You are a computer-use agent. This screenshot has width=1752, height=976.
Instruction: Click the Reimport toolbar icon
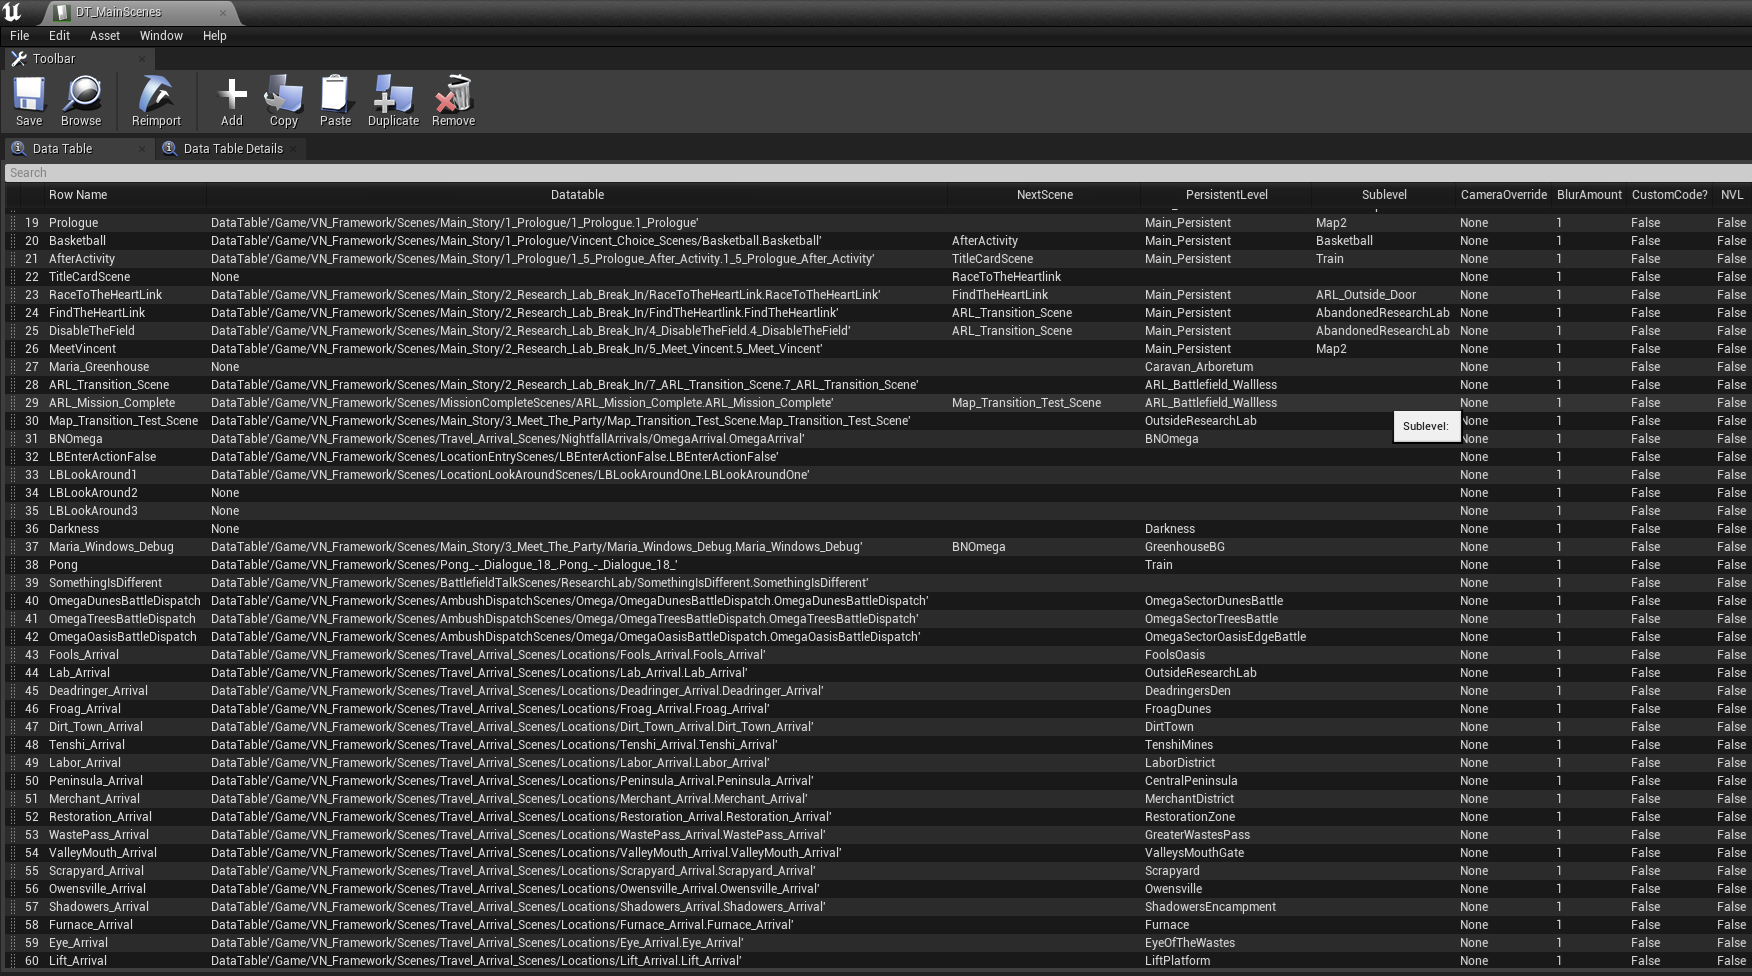click(155, 99)
